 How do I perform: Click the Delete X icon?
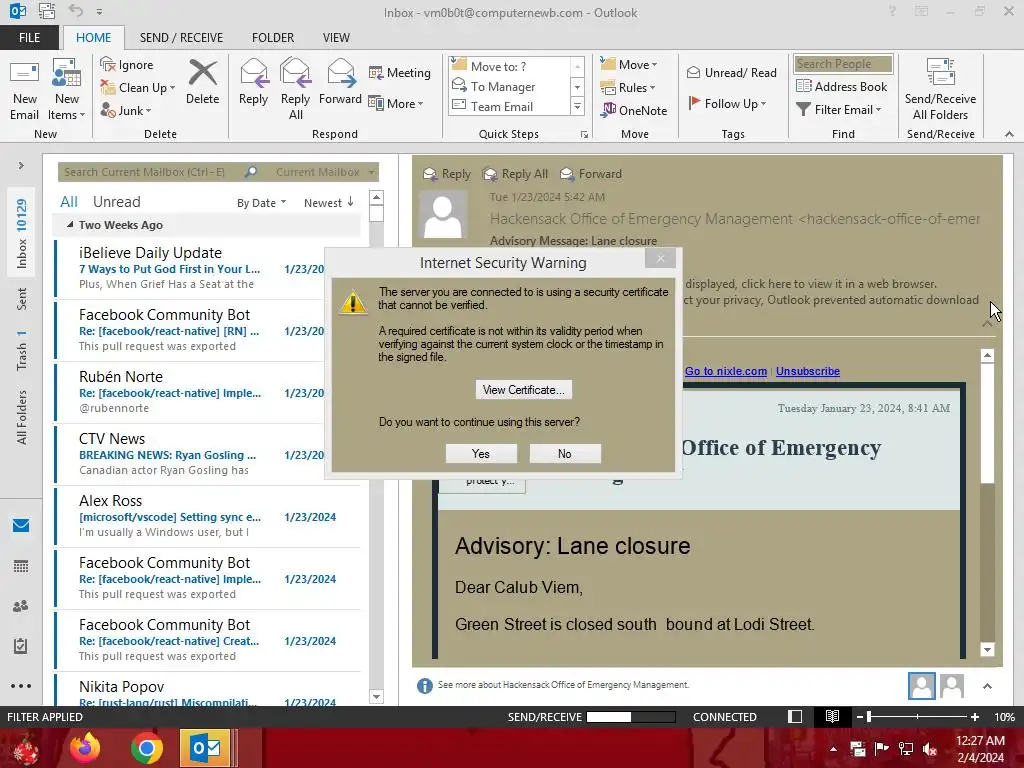click(202, 82)
